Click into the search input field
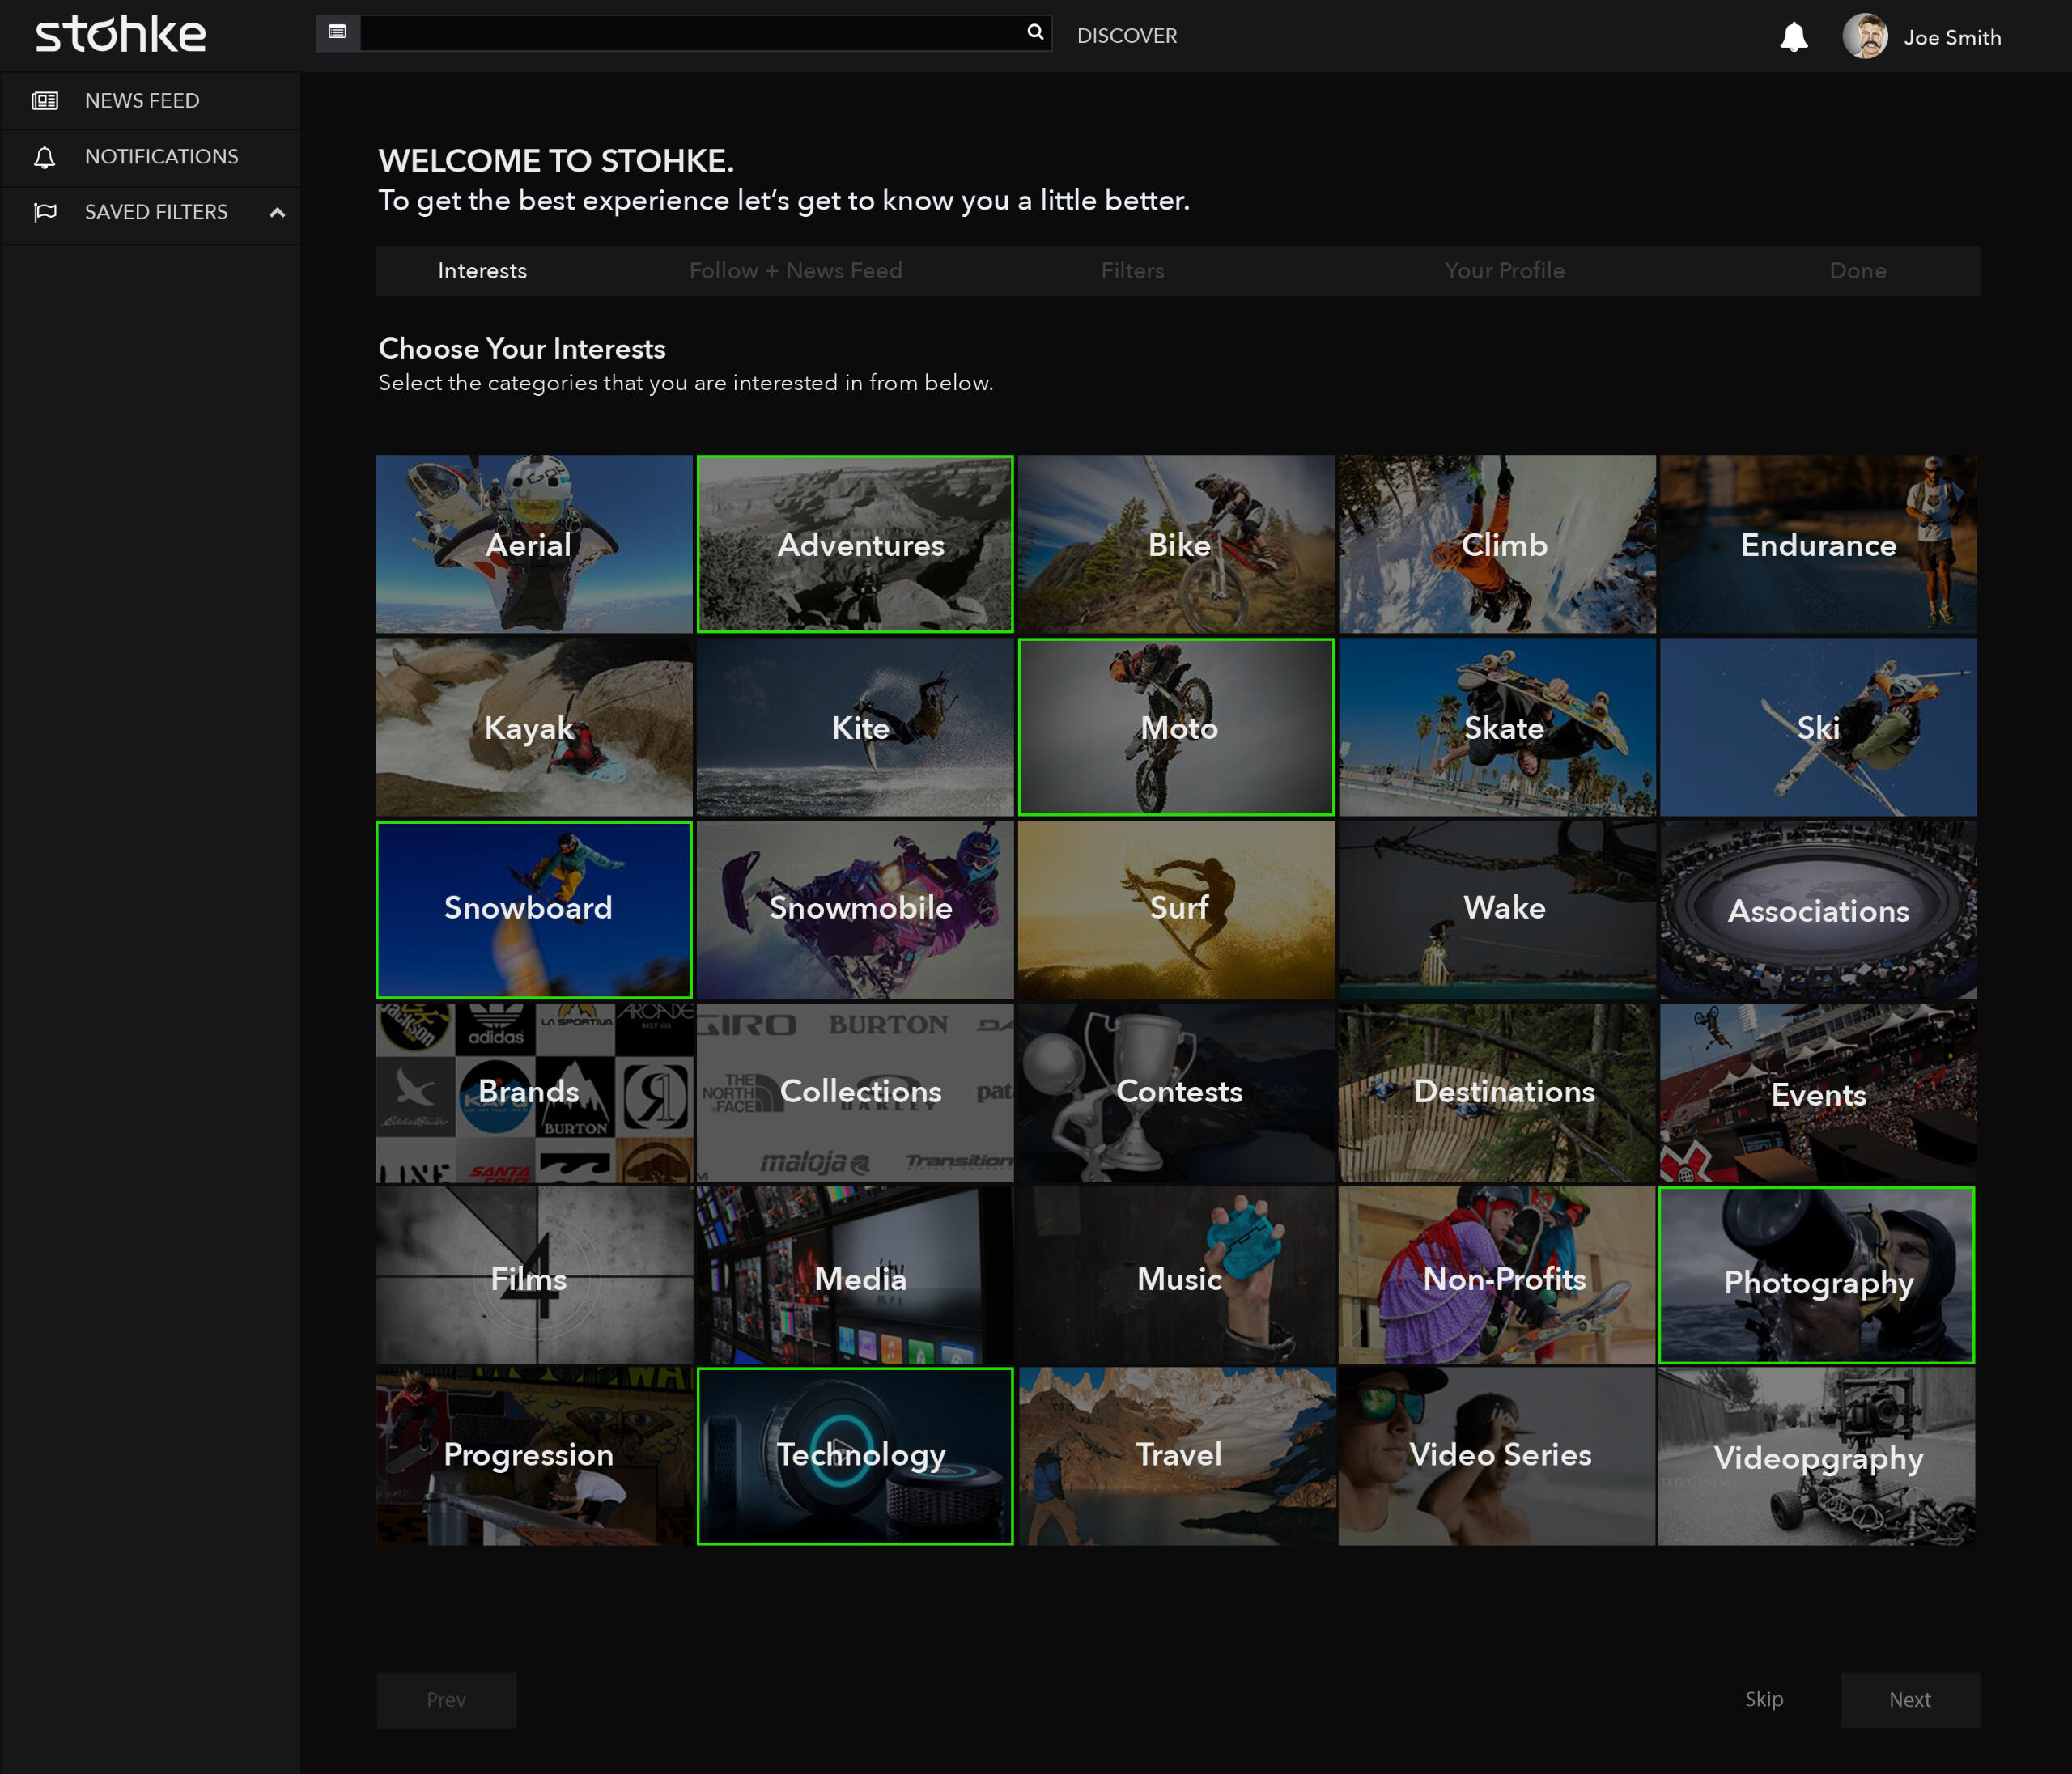Image resolution: width=2072 pixels, height=1774 pixels. (690, 33)
